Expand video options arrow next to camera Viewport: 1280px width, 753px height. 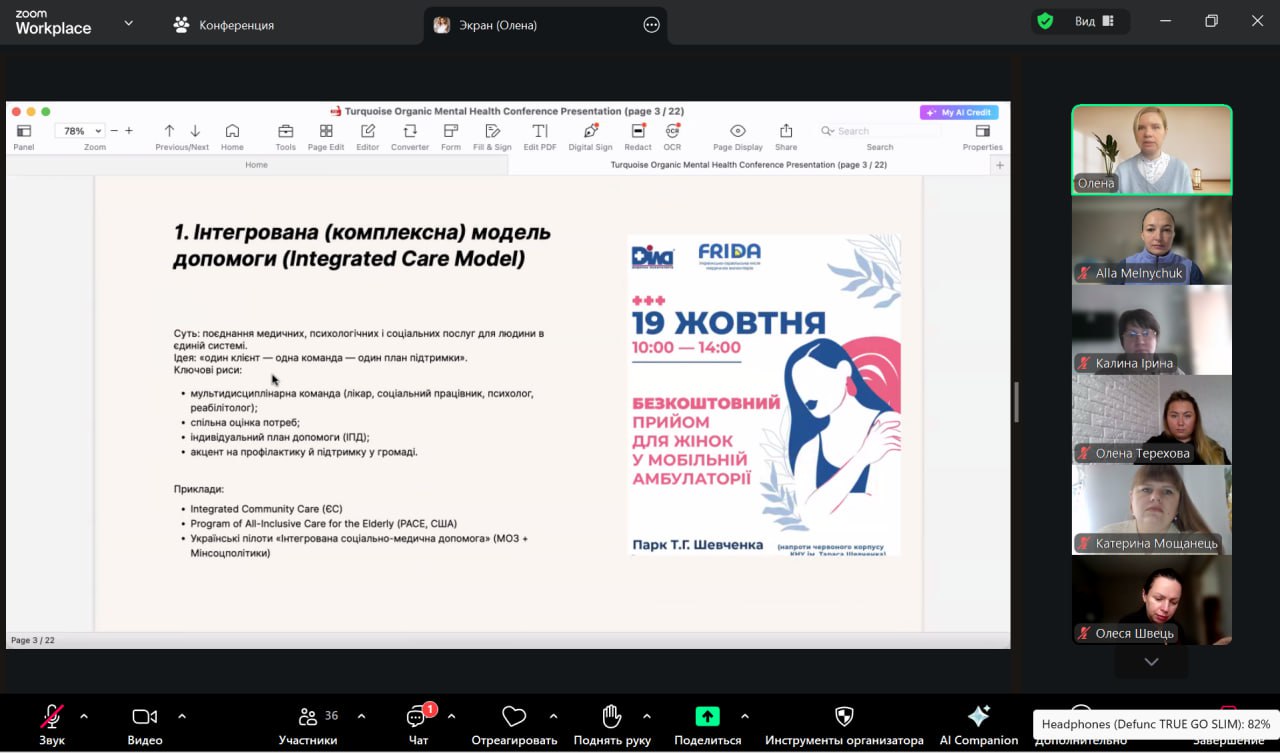pos(182,716)
